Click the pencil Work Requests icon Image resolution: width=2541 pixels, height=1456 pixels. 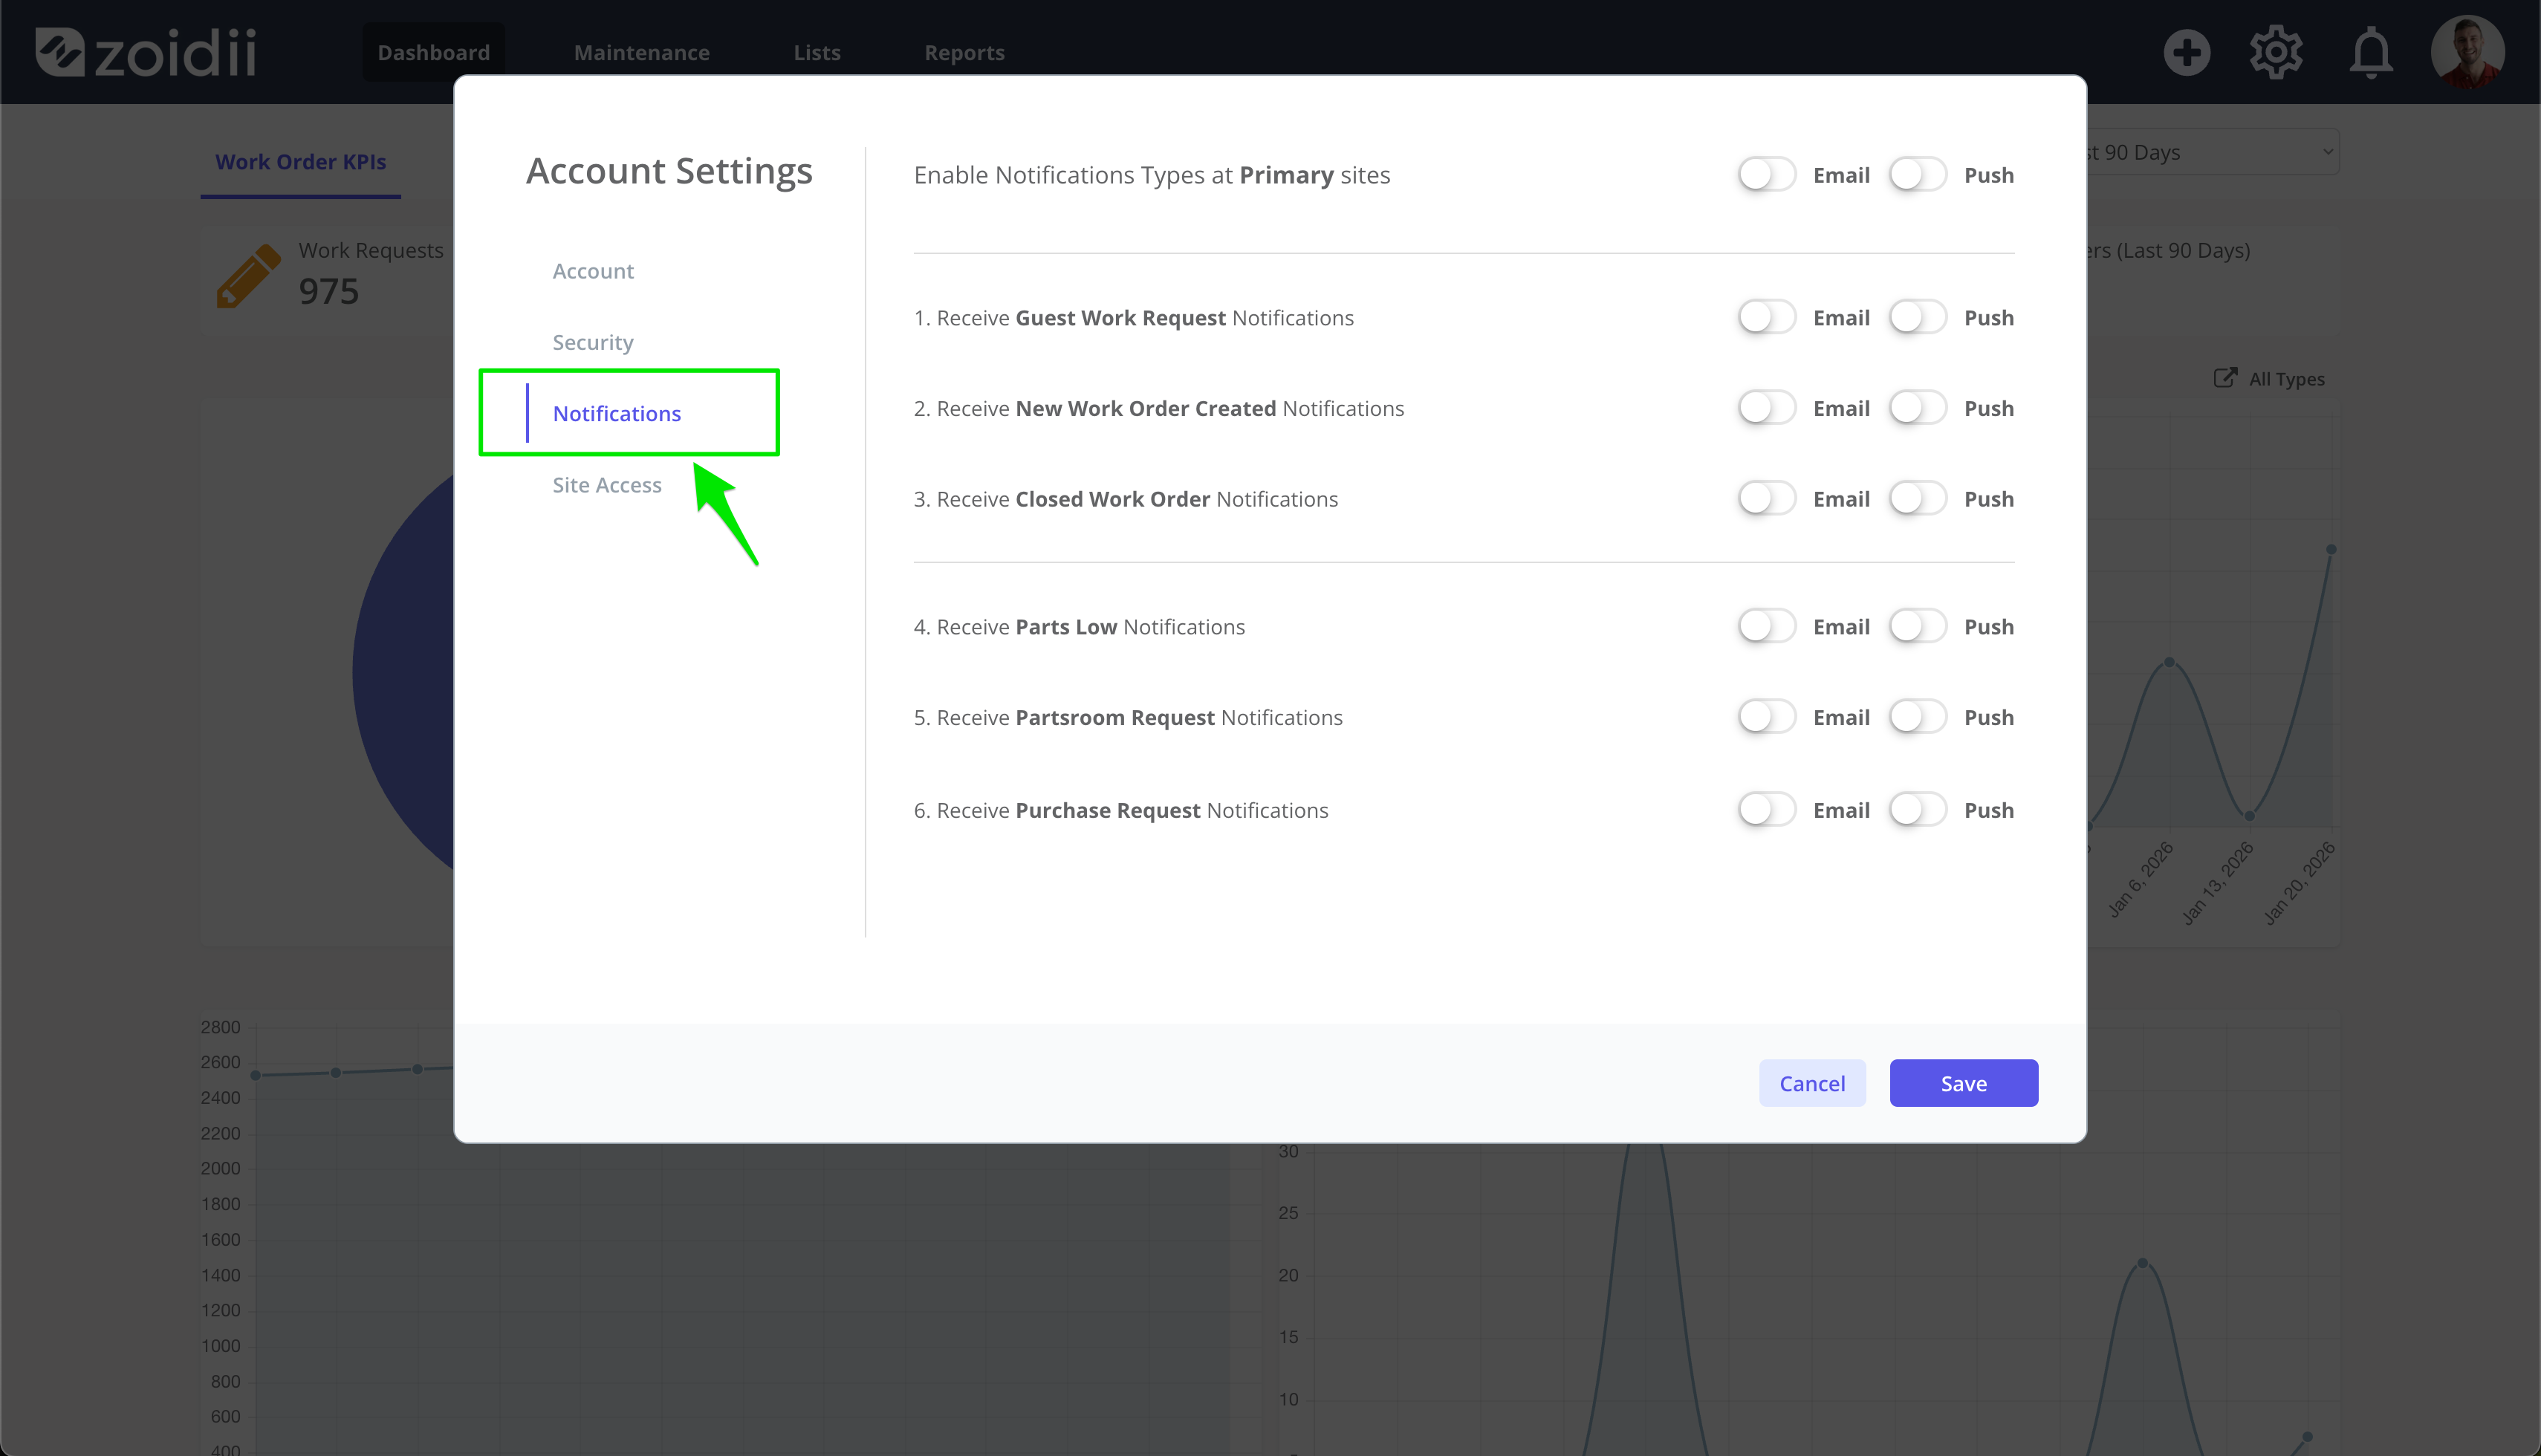(248, 276)
